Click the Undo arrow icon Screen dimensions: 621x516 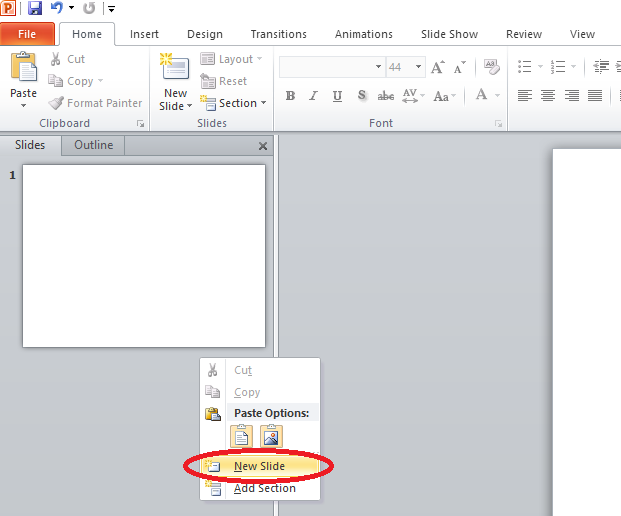click(58, 9)
